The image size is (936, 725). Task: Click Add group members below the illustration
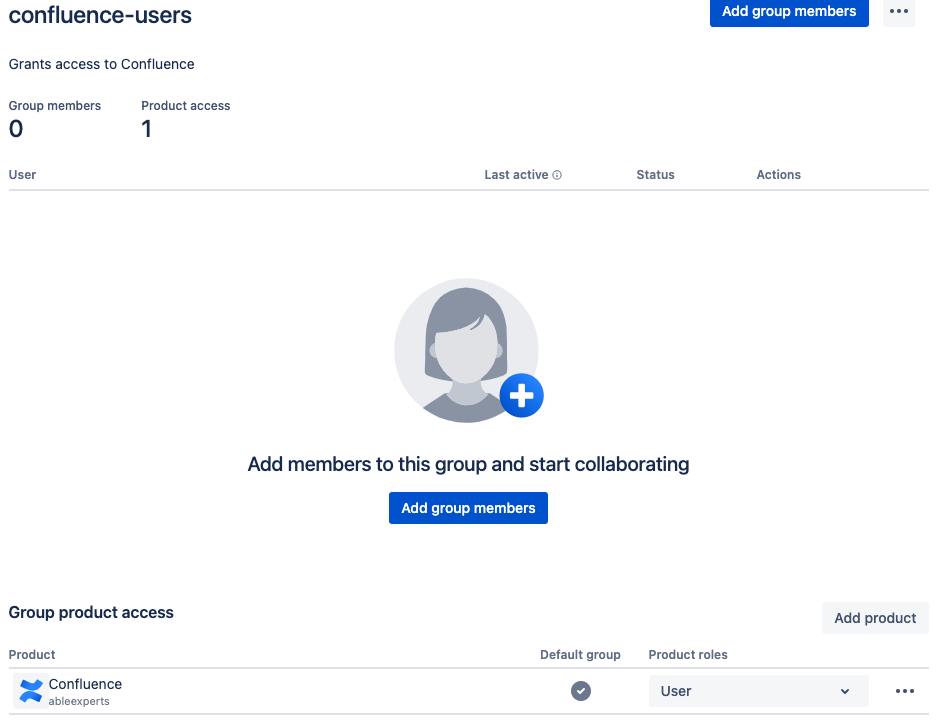467,507
